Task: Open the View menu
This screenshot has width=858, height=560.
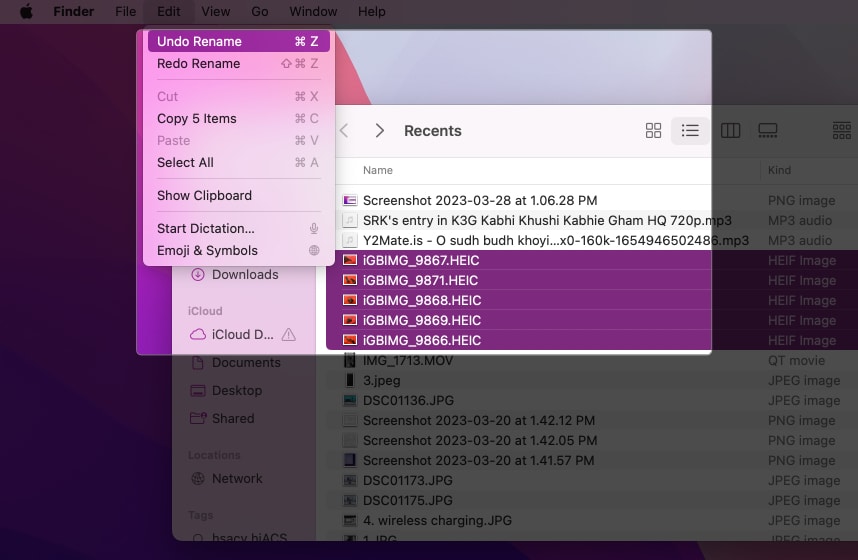Action: click(x=216, y=11)
